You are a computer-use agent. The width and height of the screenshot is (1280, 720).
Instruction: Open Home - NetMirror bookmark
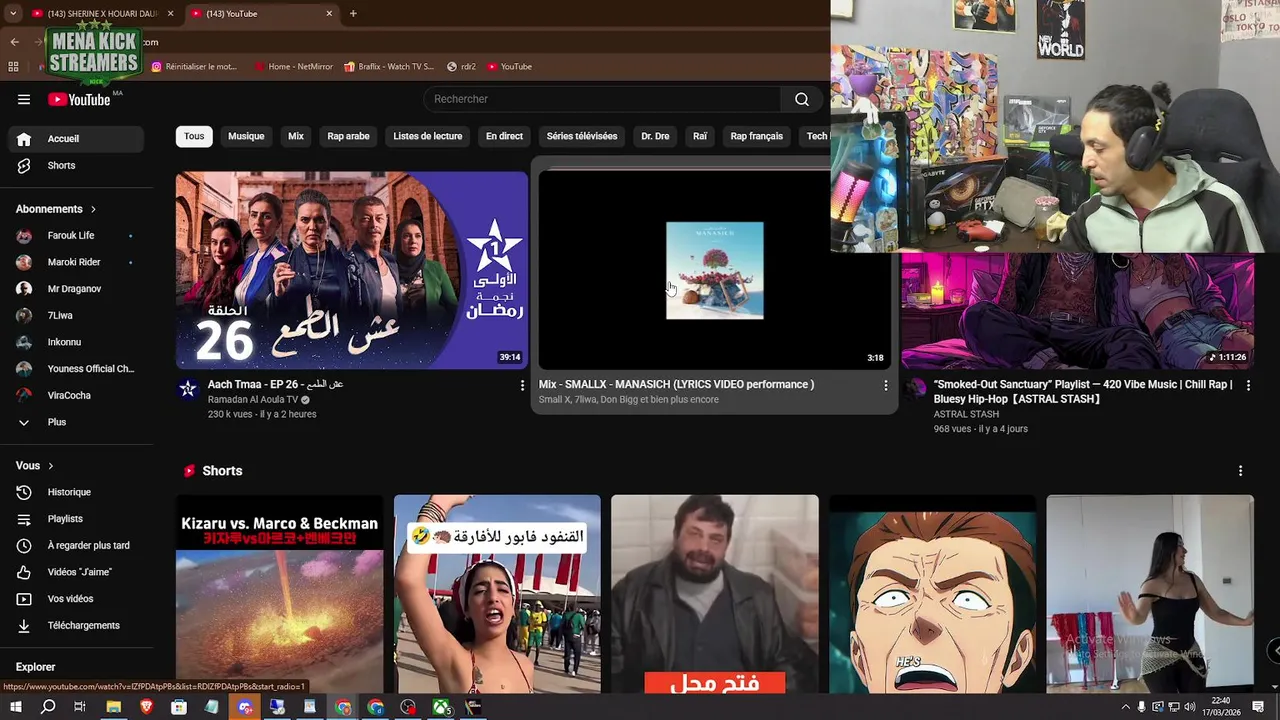click(293, 67)
